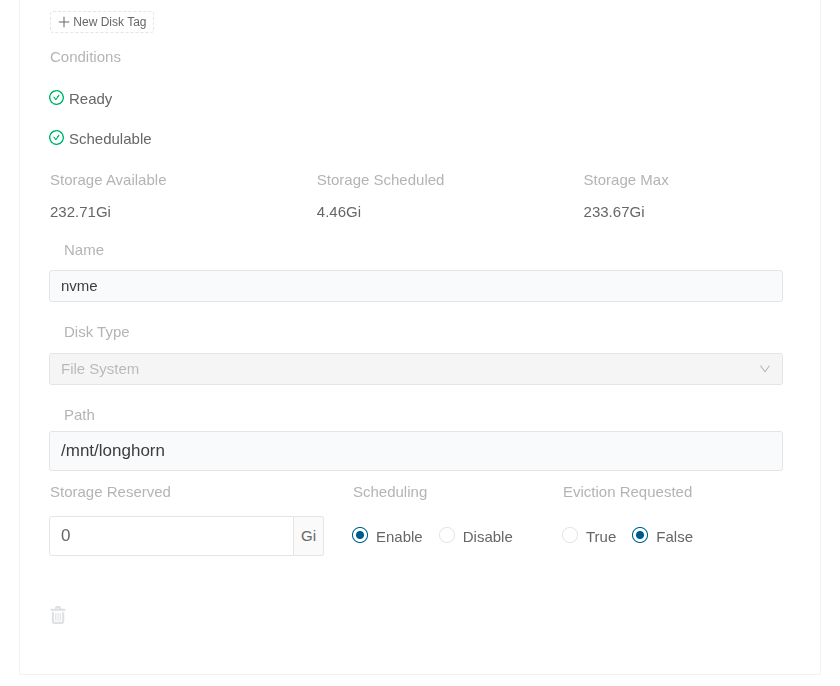Image resolution: width=840 pixels, height=686 pixels.
Task: Click the Storage Available value 232.71Gi
Action: pos(80,212)
